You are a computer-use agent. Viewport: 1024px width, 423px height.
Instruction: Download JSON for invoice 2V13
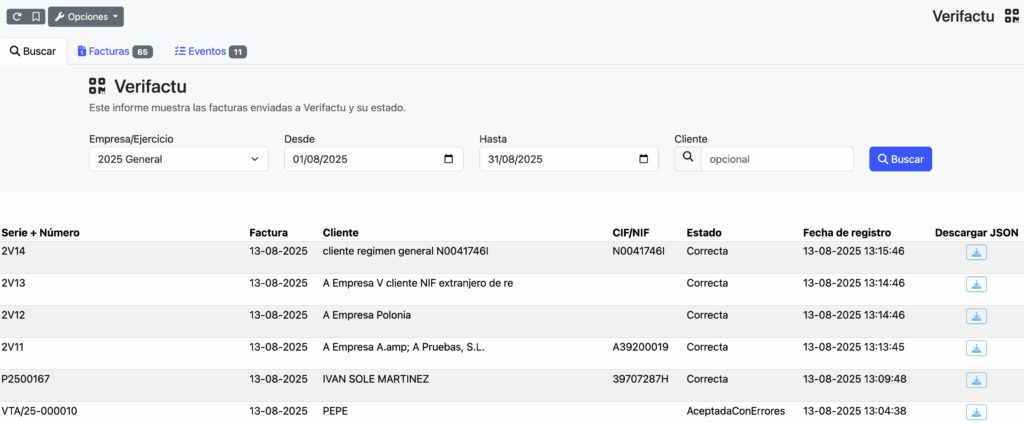976,284
